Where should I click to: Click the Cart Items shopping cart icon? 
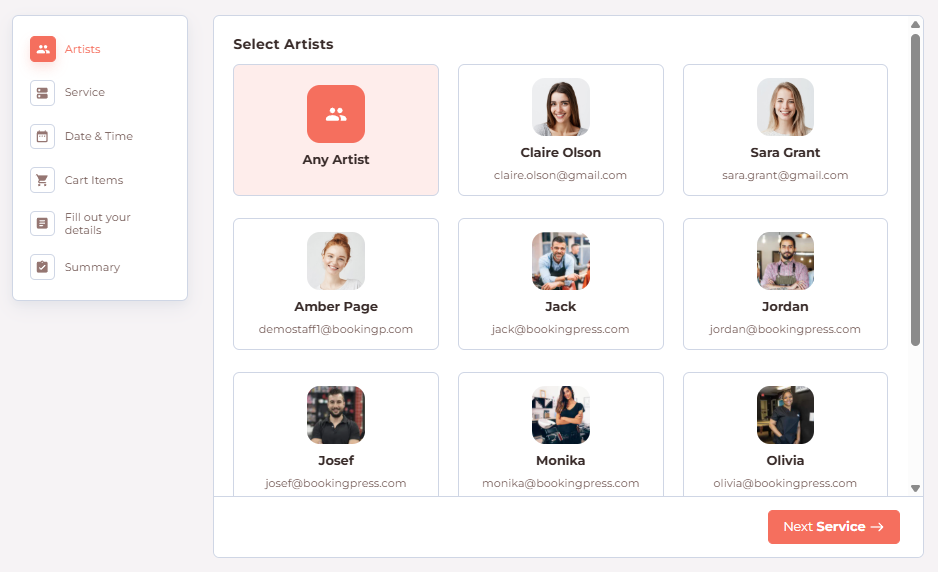pos(42,180)
